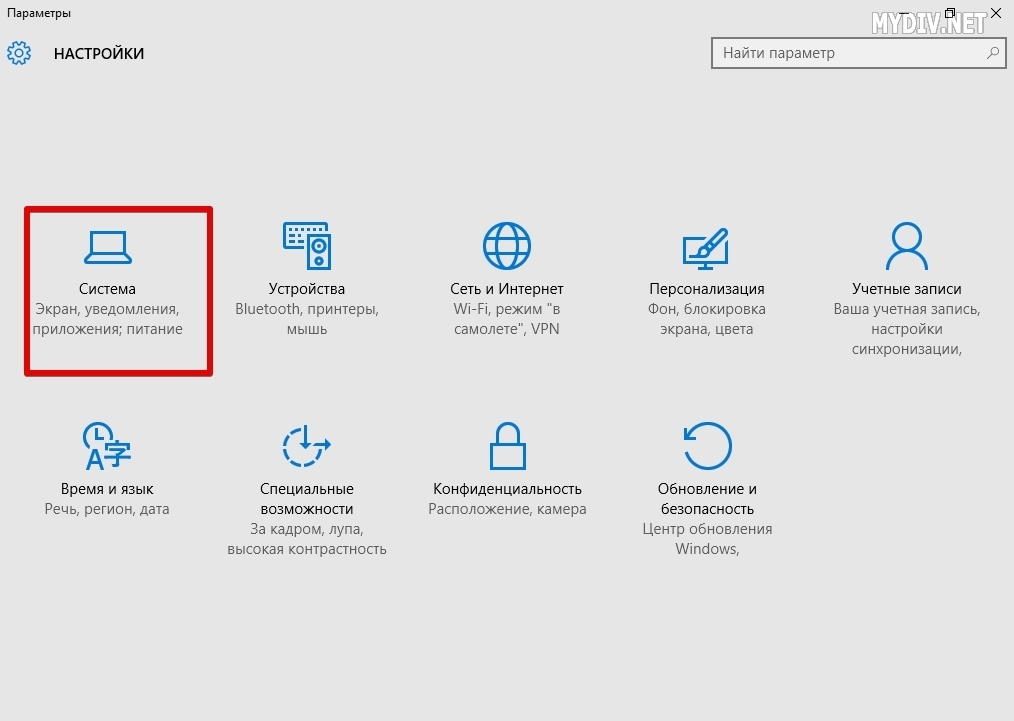The image size is (1014, 721).
Task: Select the padlock icon for Конфиденциальность
Action: [x=507, y=445]
